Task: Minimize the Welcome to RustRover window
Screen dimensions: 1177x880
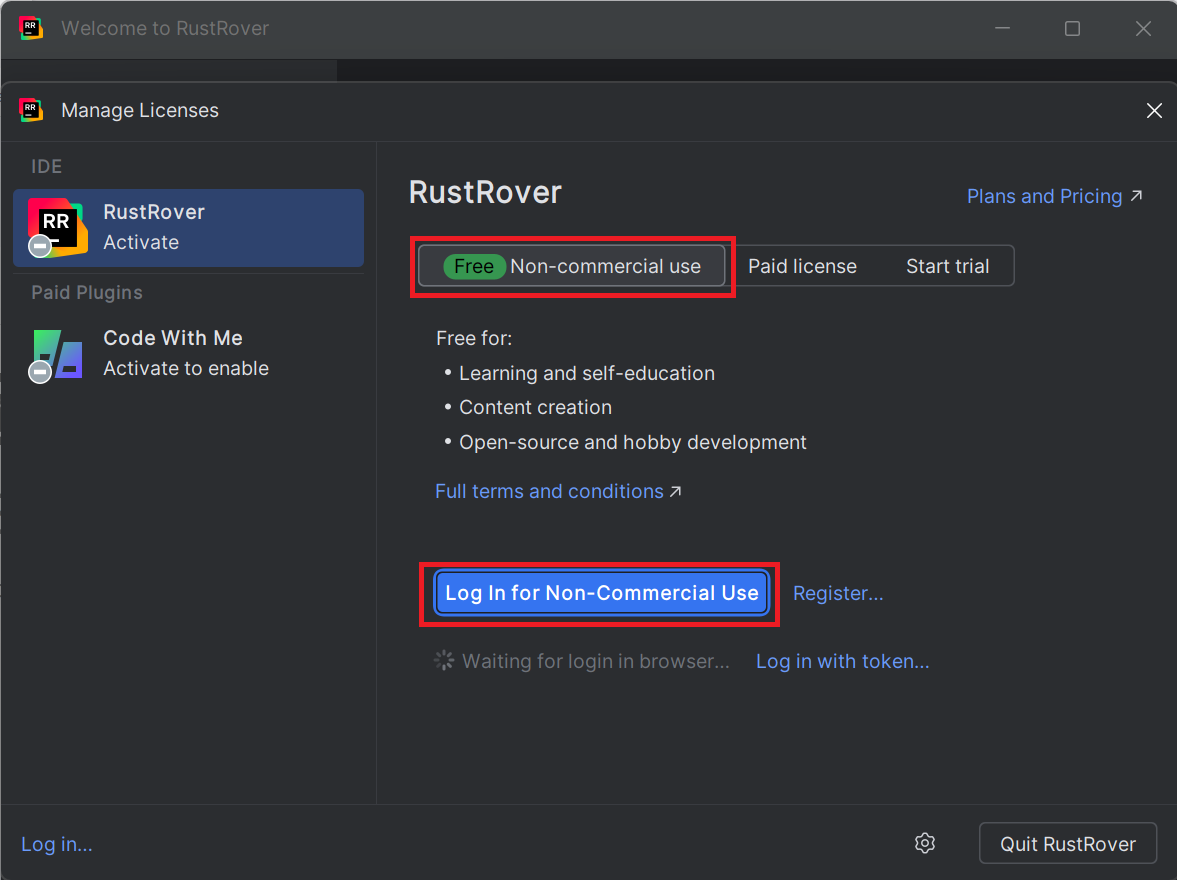Action: pos(1002,29)
